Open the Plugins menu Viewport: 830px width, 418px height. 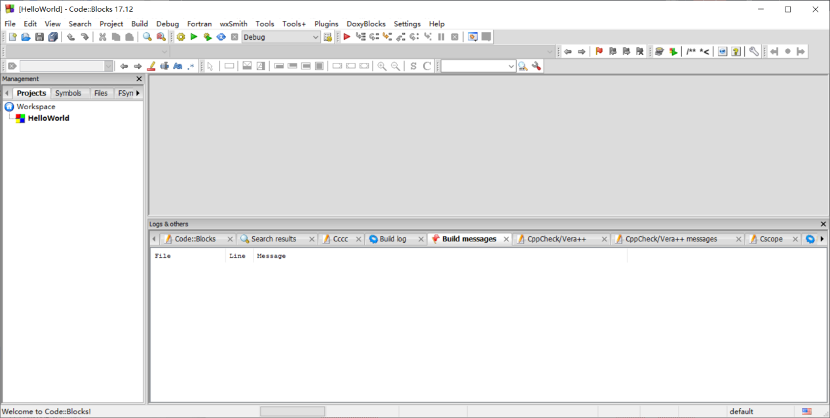[326, 24]
